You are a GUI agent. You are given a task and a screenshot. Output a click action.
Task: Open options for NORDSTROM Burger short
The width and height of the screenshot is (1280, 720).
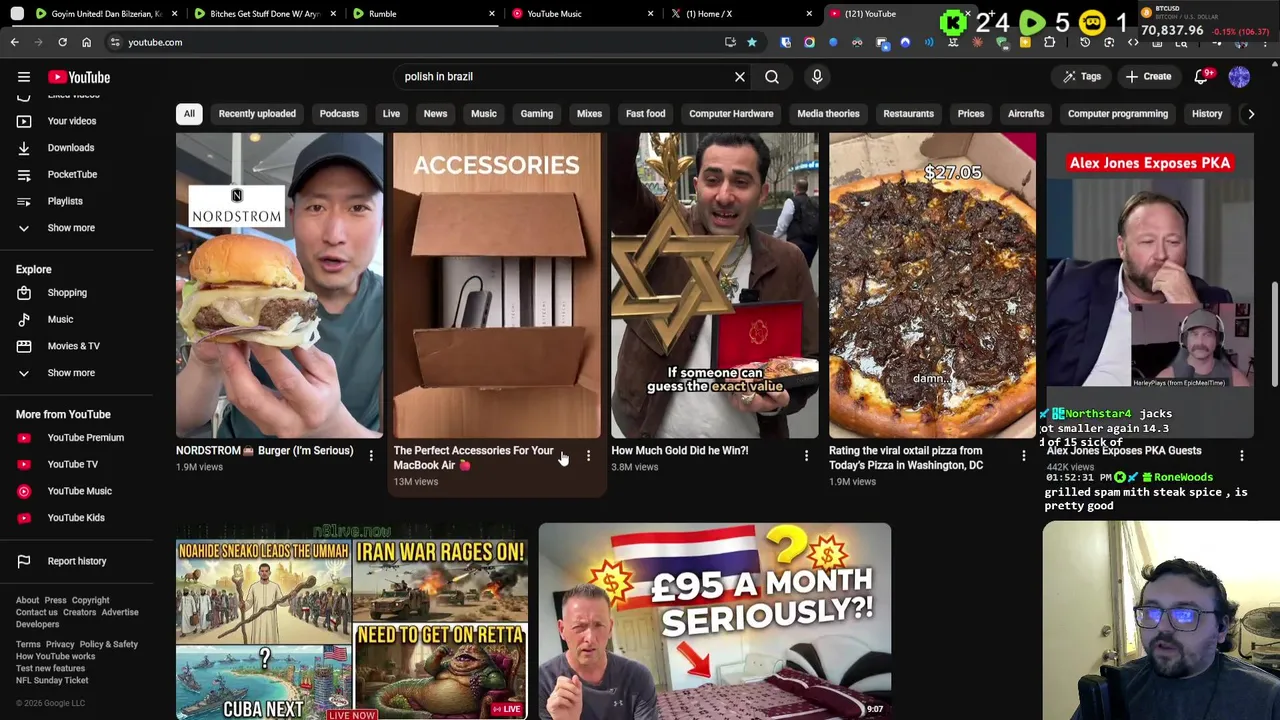tap(371, 456)
